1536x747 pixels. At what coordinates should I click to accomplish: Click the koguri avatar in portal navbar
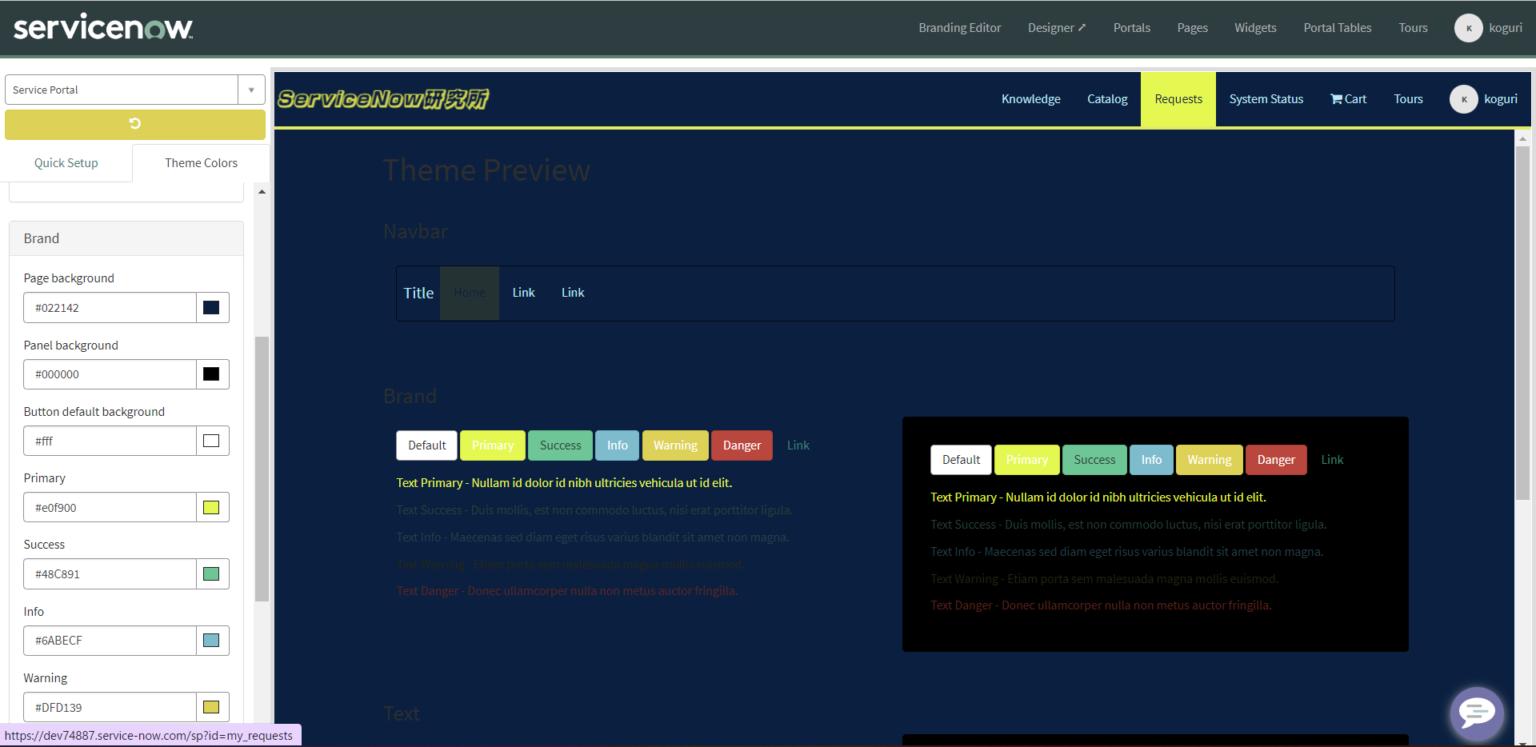click(1463, 99)
